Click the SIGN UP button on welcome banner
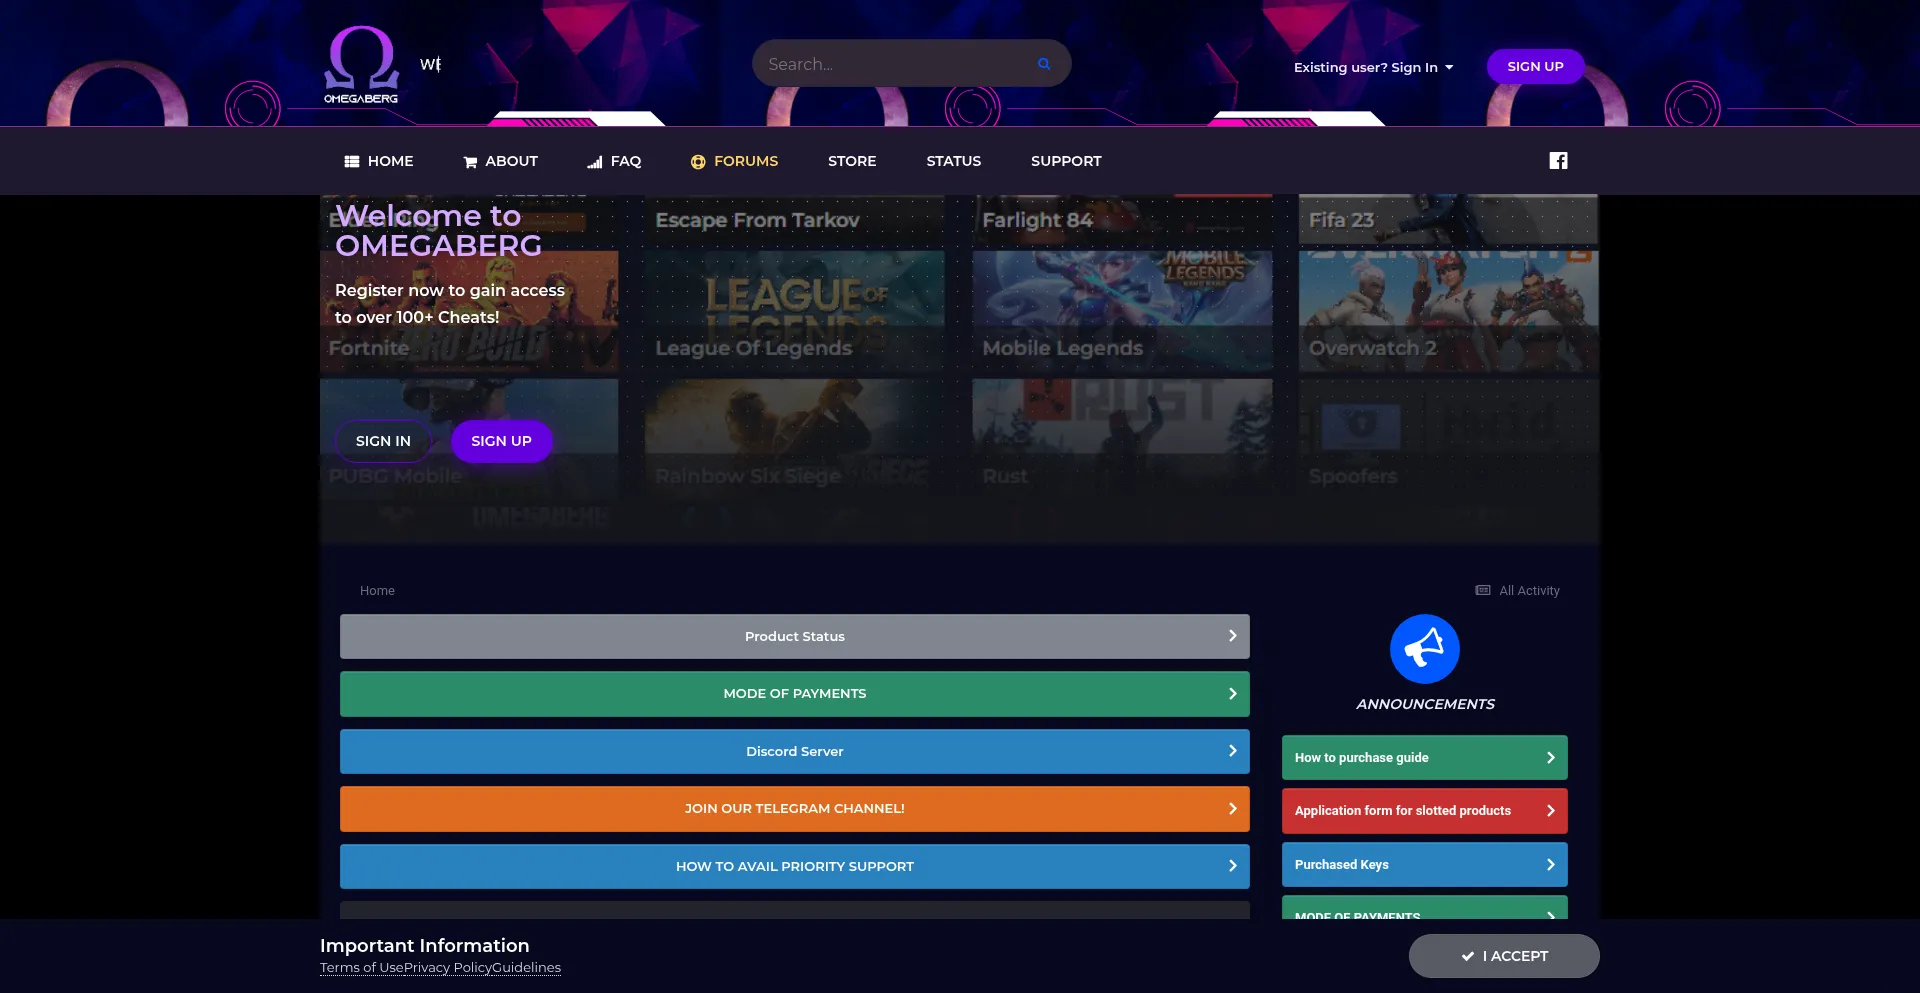The width and height of the screenshot is (1920, 993). click(x=501, y=441)
